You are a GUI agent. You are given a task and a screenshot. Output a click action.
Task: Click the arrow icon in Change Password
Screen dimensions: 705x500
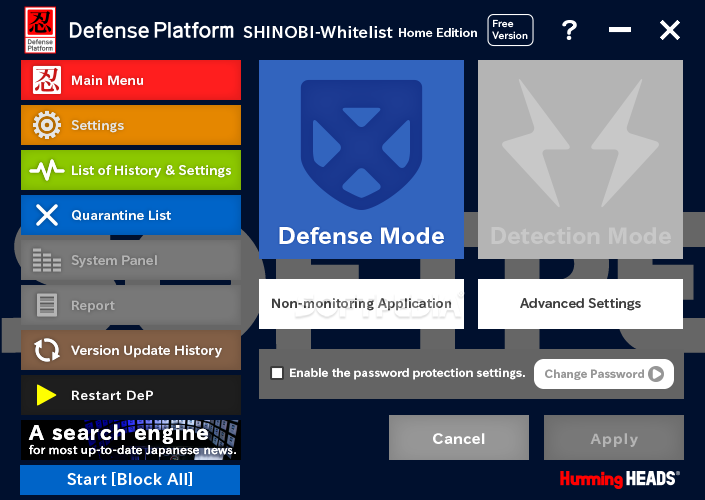(656, 374)
